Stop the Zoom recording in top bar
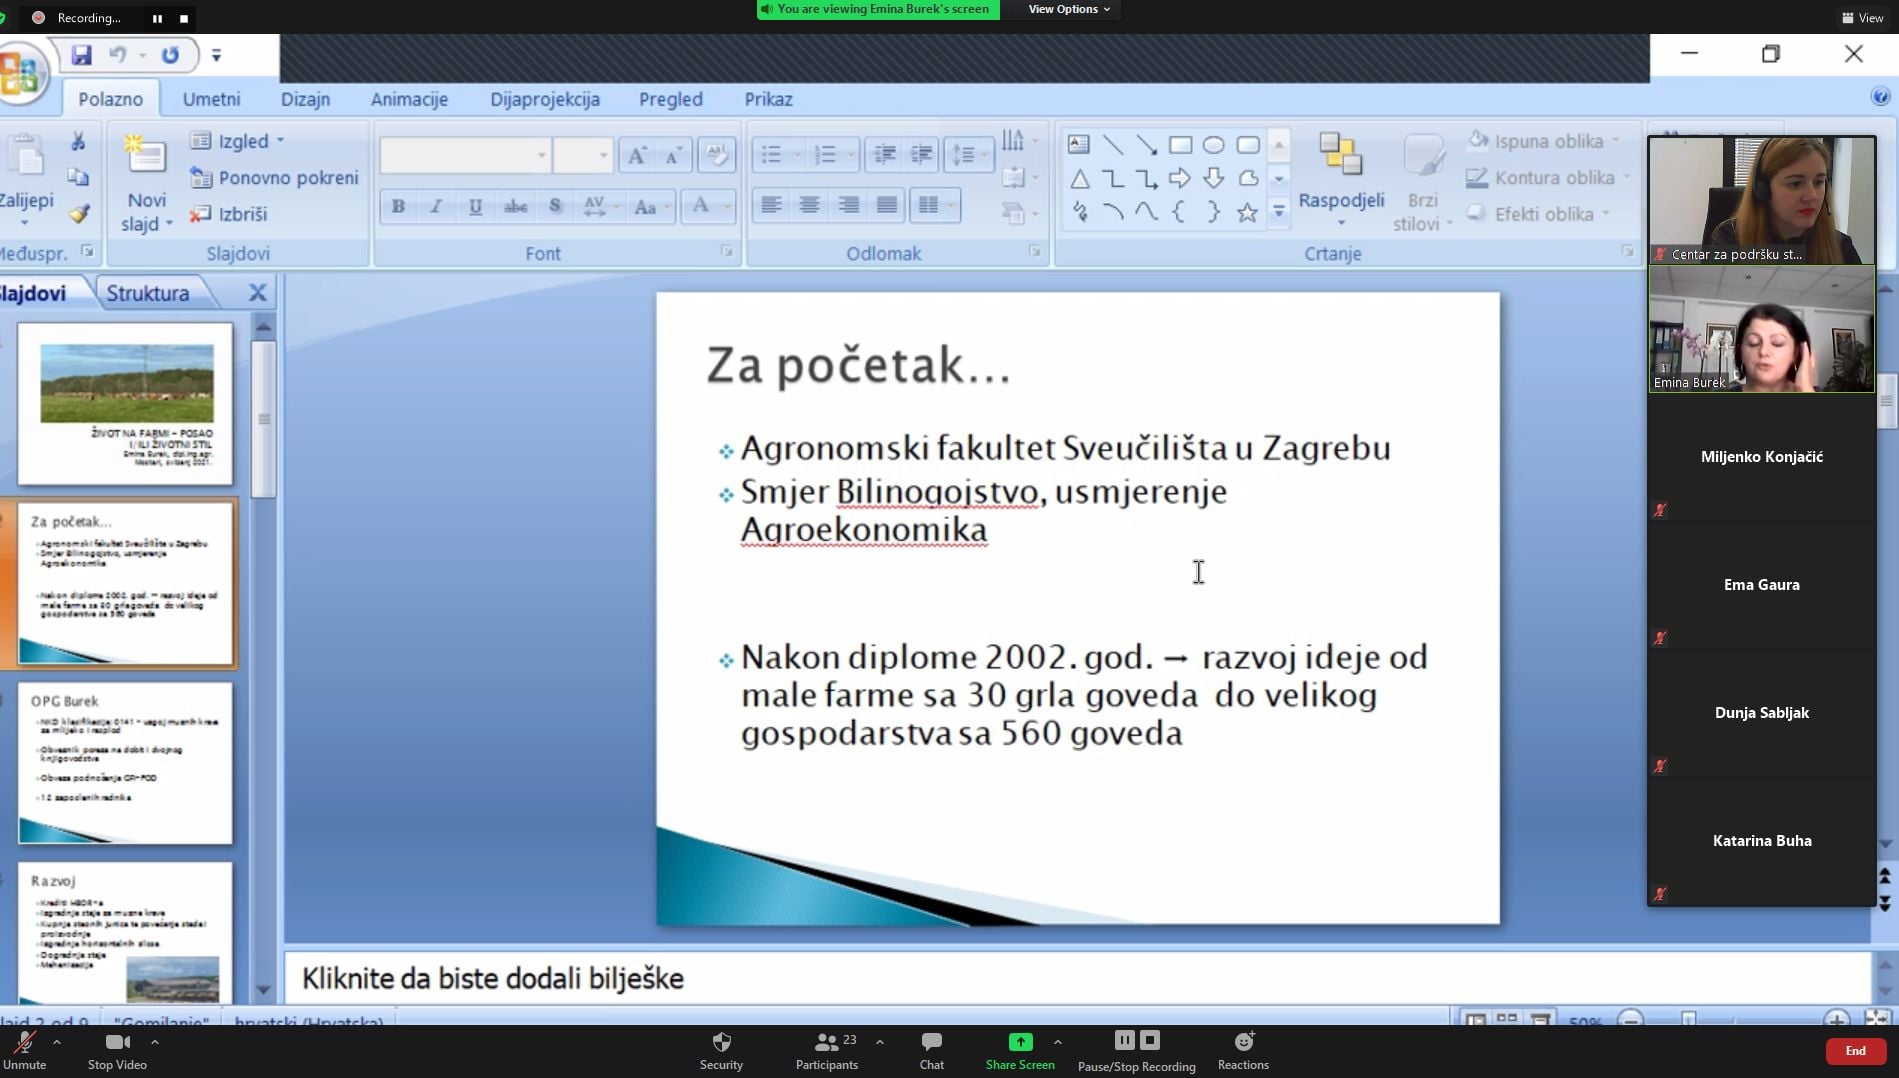1899x1078 pixels. (184, 18)
